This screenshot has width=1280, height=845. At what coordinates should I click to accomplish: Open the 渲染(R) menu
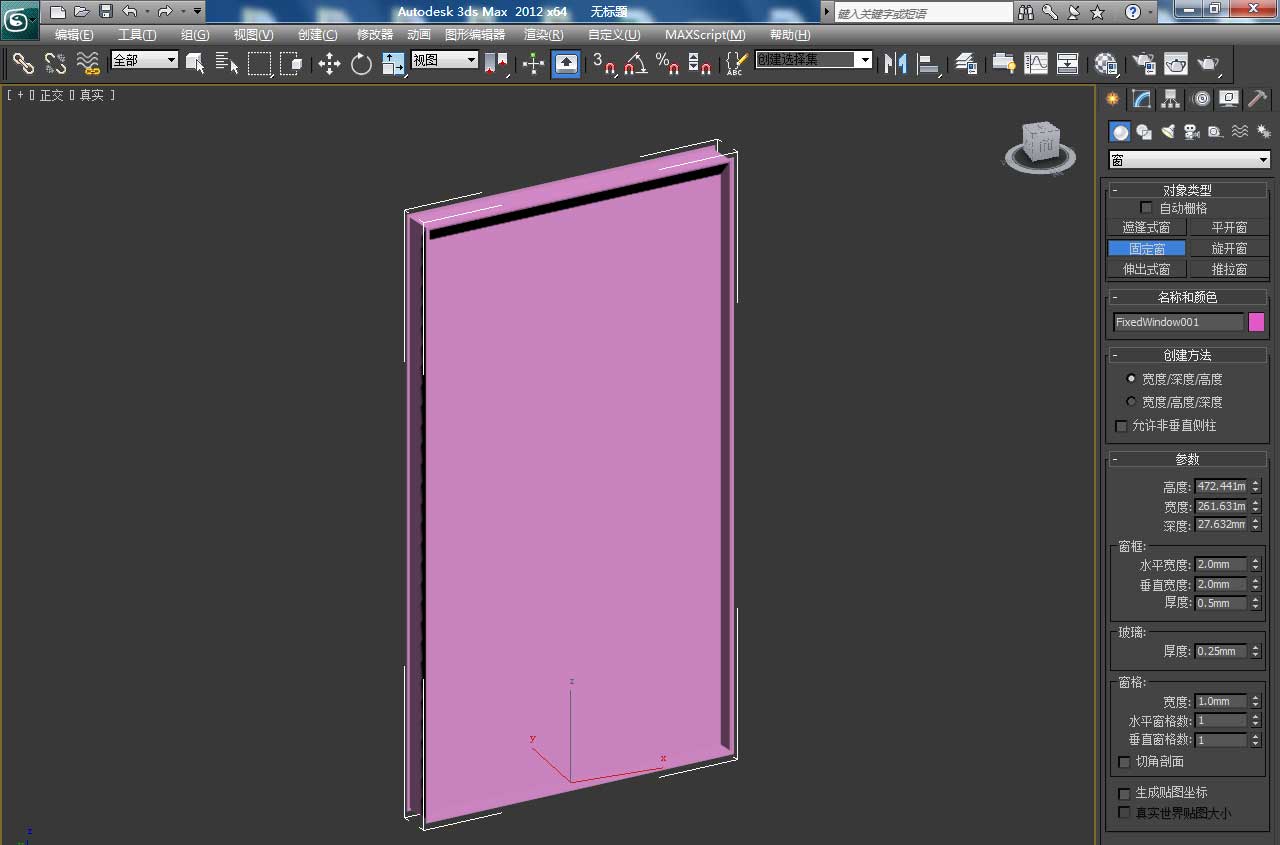click(x=543, y=34)
